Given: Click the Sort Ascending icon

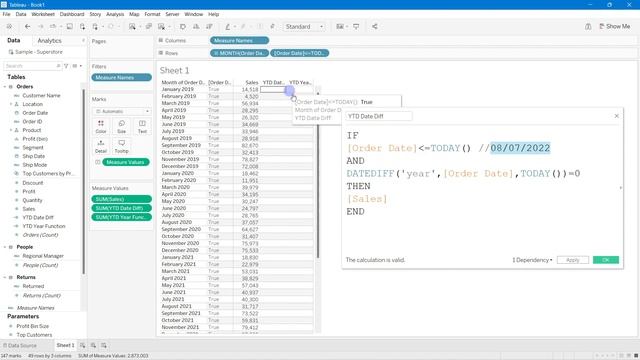Looking at the screenshot, I should coord(196,27).
